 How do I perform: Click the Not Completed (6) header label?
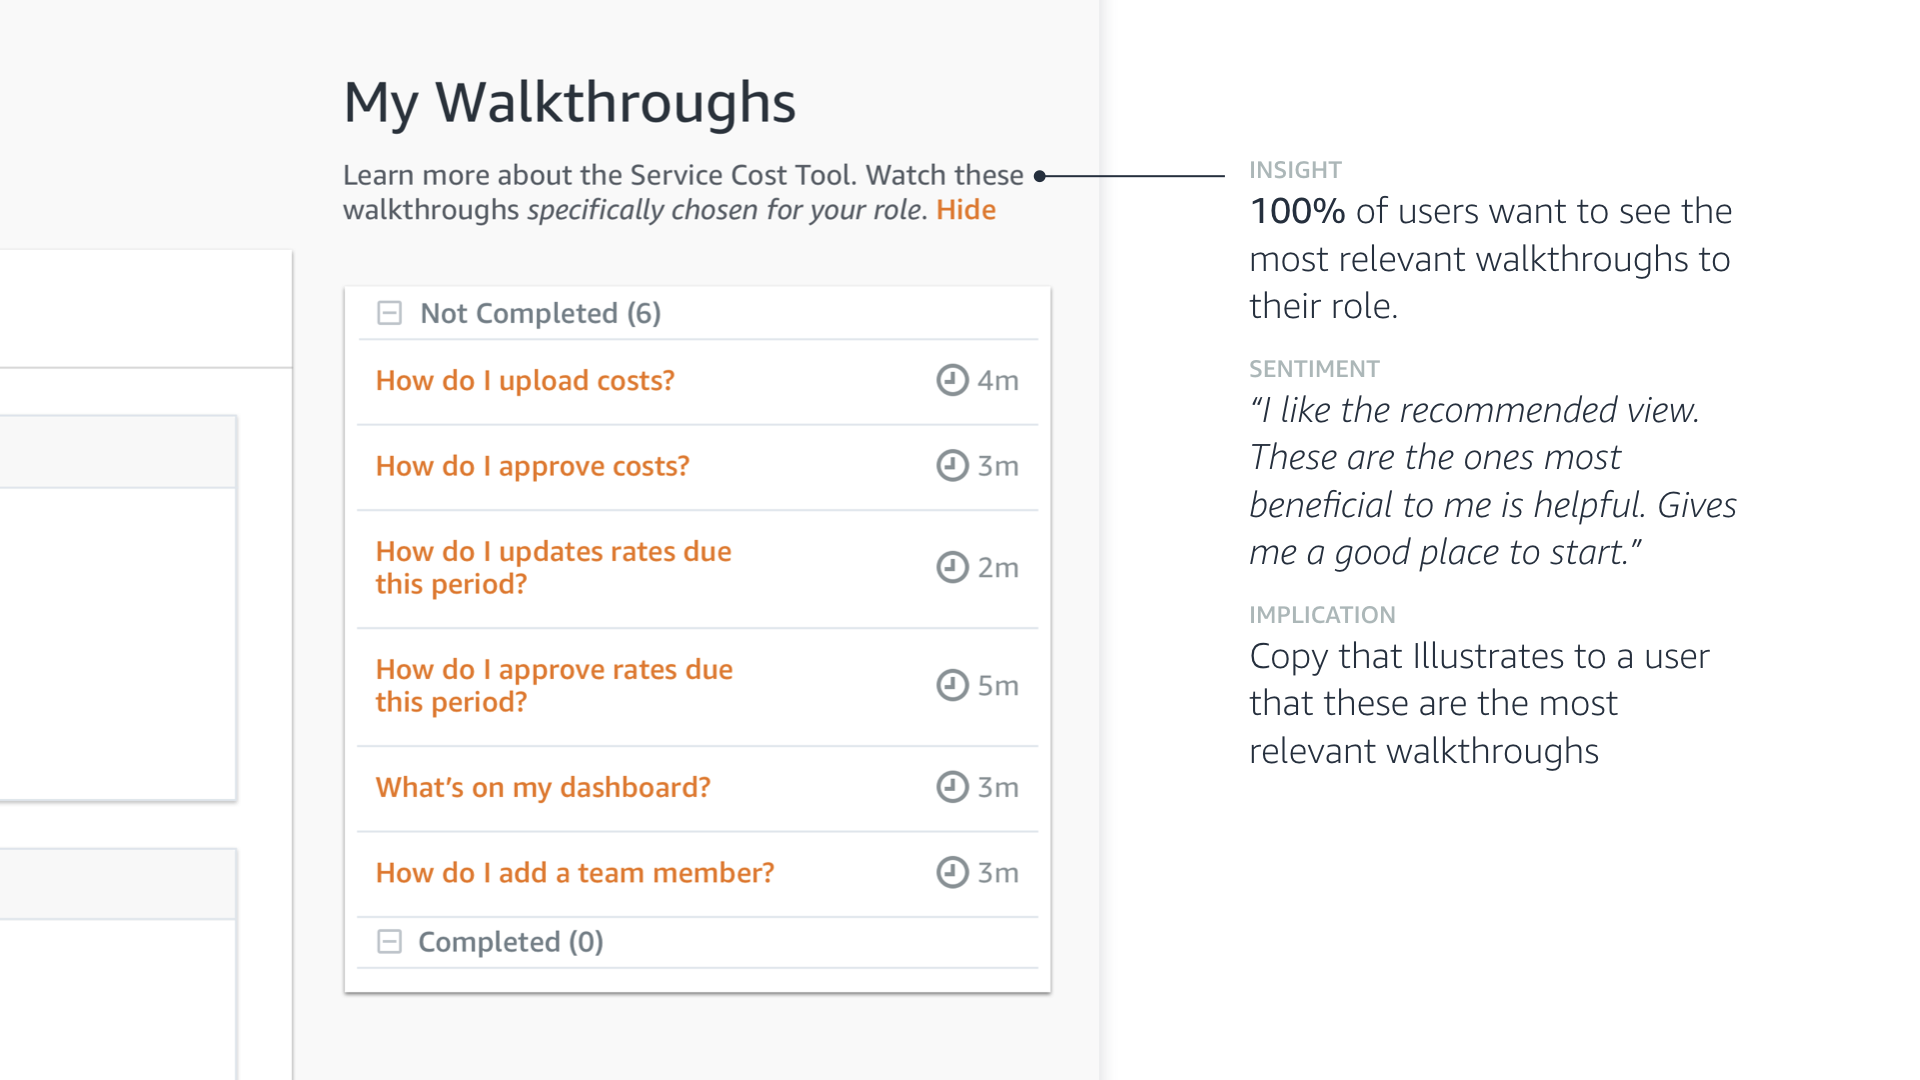(540, 314)
